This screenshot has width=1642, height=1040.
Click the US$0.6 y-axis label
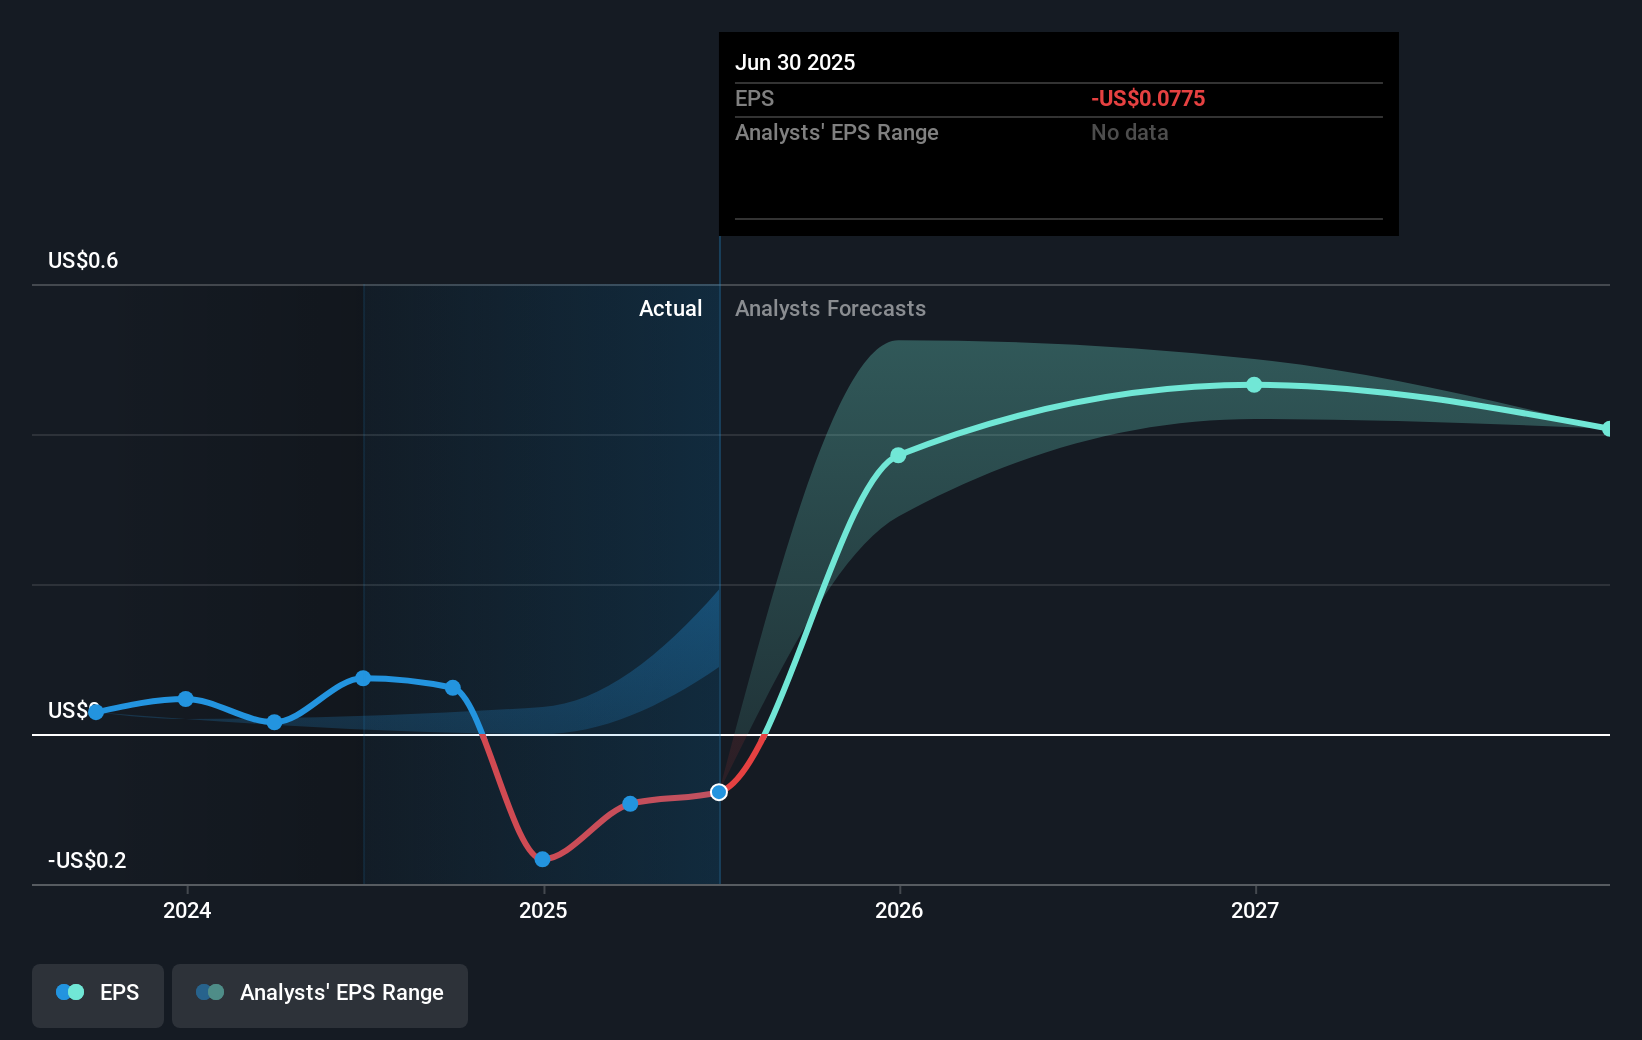point(83,261)
